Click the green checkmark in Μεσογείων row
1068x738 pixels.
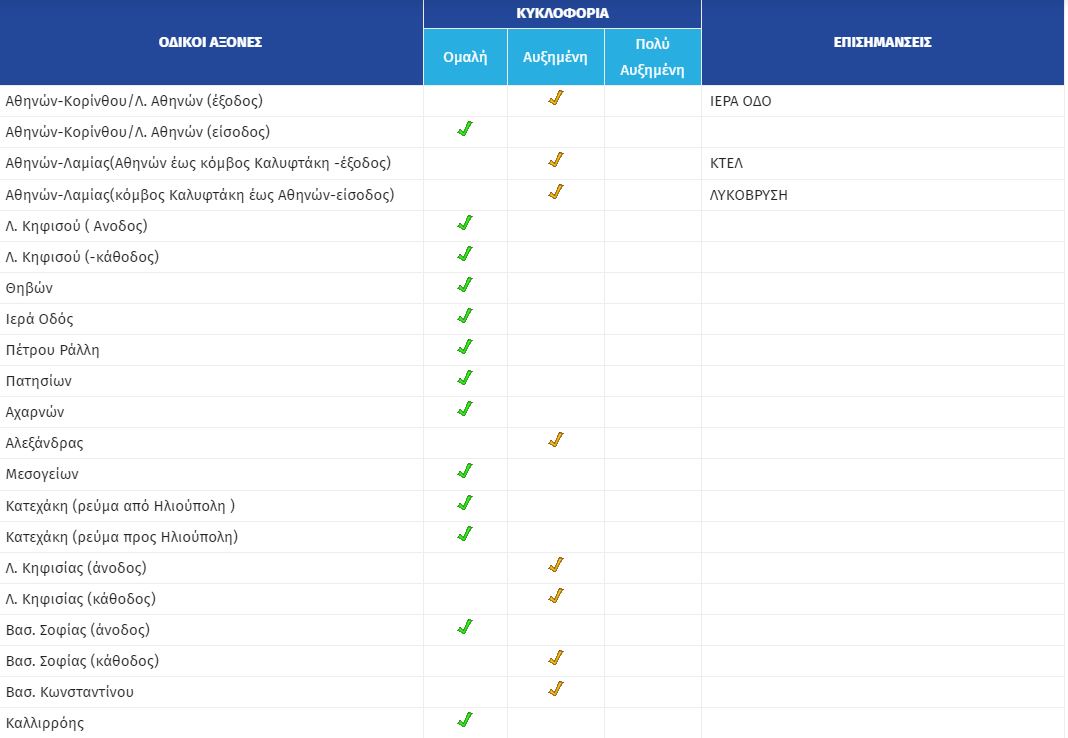(464, 471)
